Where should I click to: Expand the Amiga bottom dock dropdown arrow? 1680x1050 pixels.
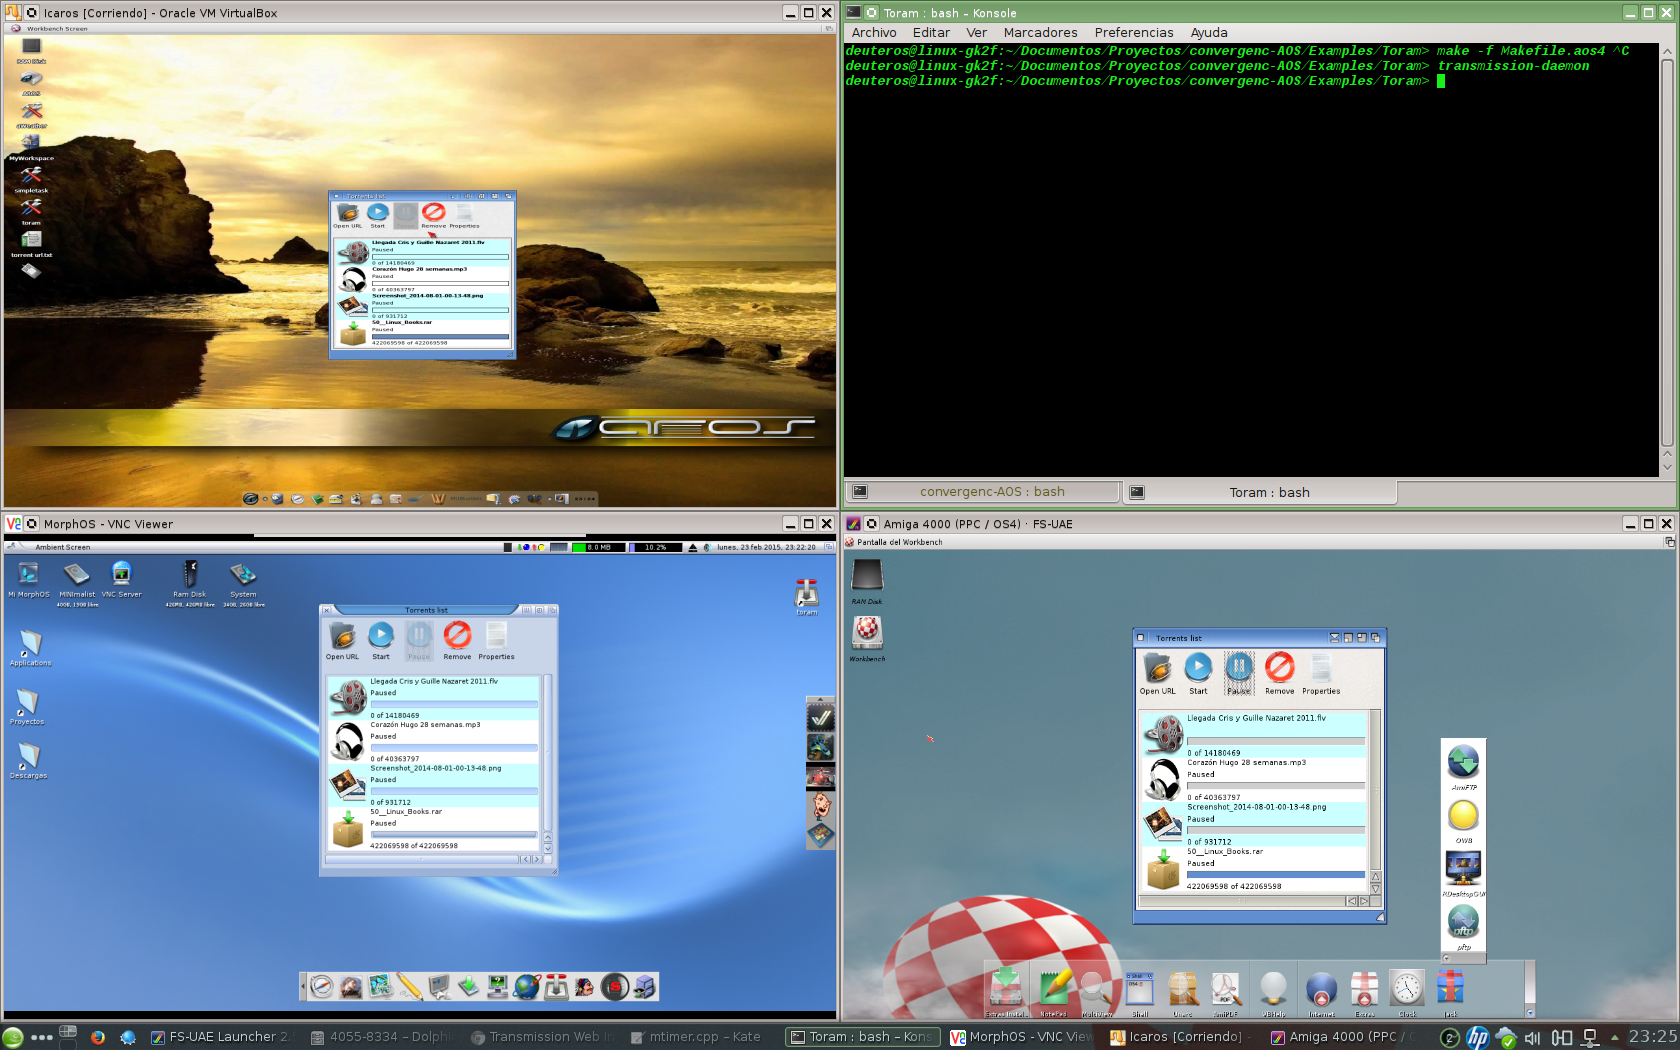[x=1529, y=1012]
